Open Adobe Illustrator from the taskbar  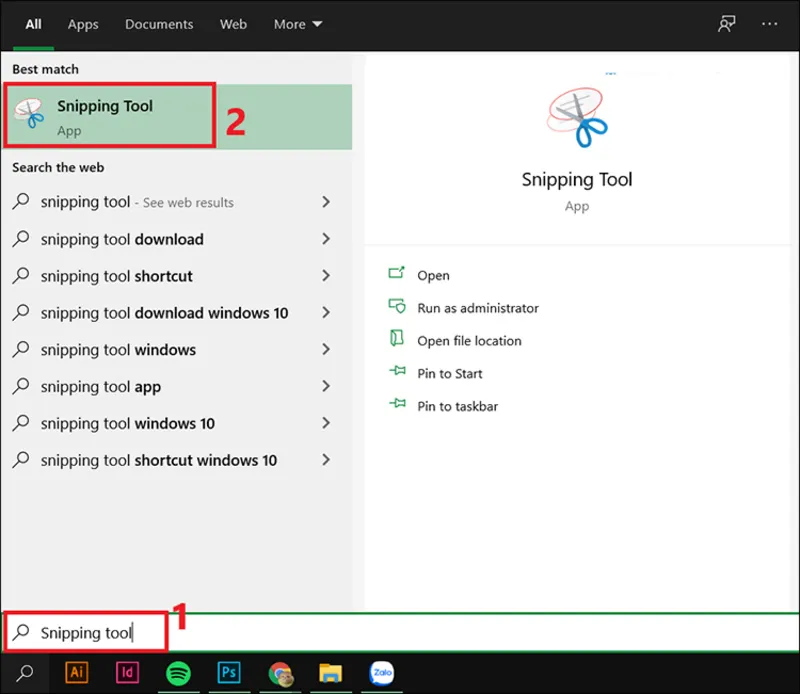77,673
